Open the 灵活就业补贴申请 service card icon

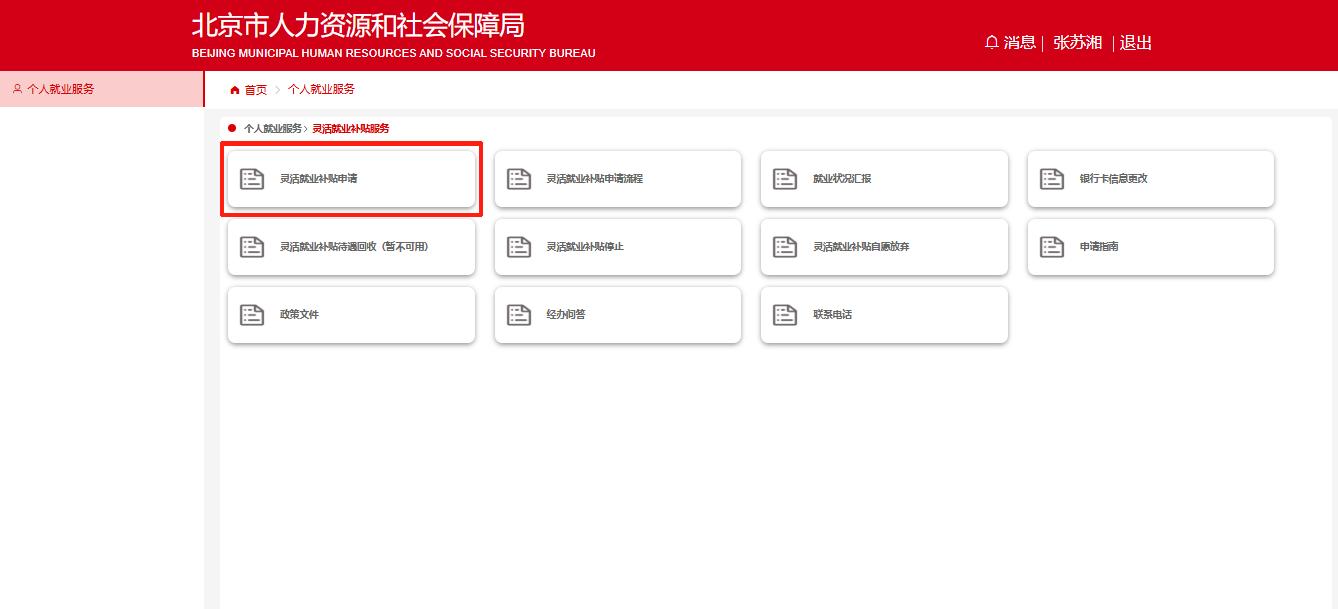[x=252, y=177]
